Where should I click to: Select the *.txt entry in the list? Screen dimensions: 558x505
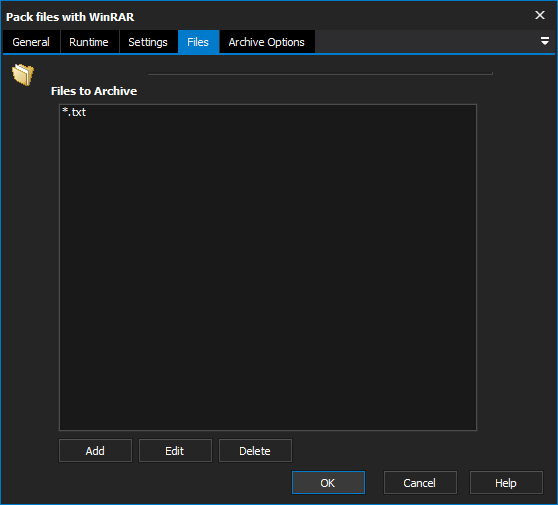point(74,112)
